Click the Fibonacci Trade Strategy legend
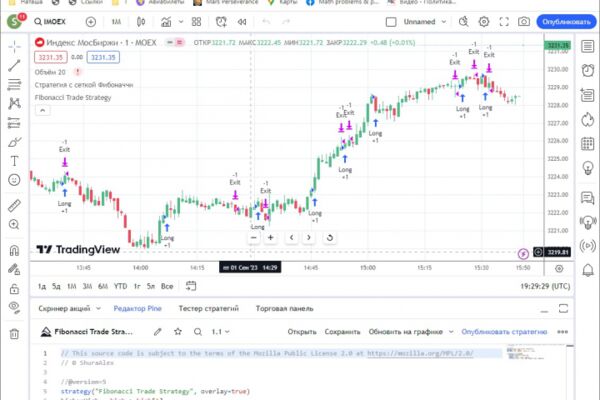 [x=73, y=97]
